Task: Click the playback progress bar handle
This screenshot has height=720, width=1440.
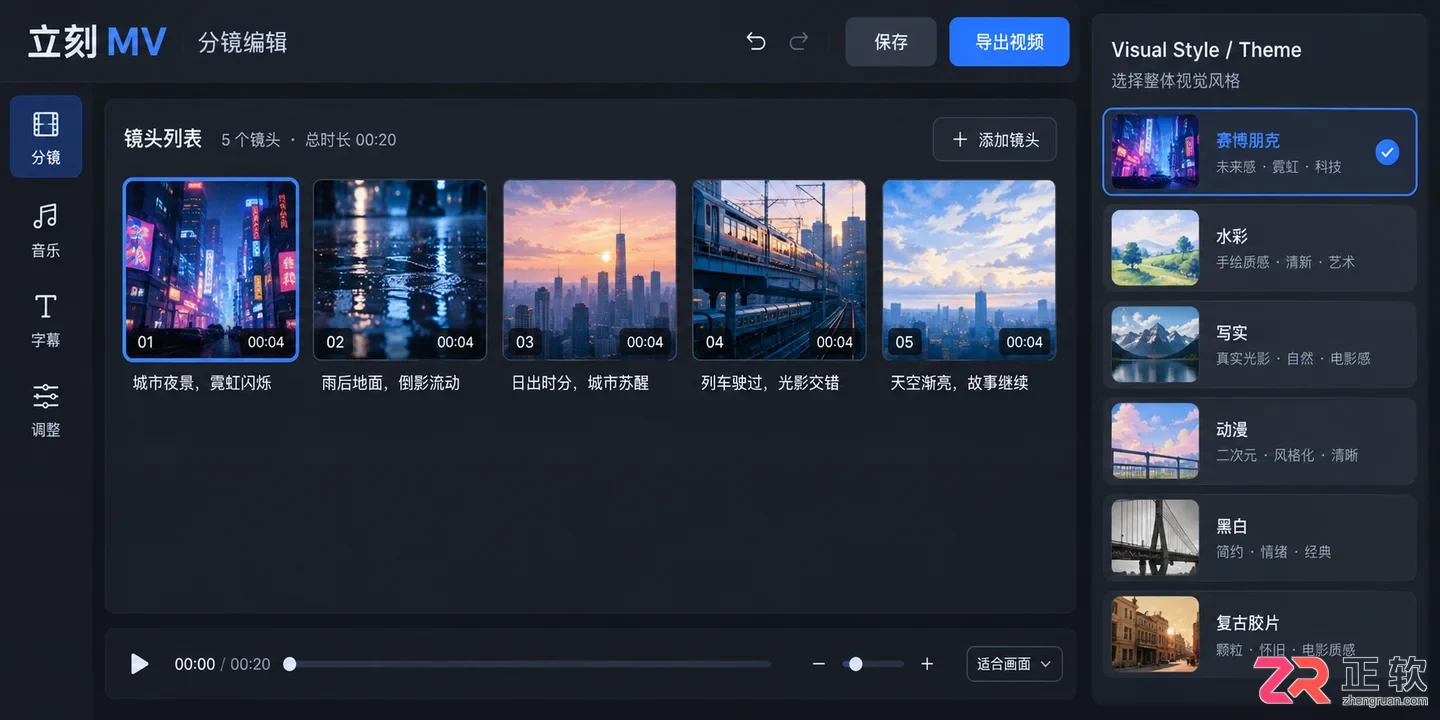Action: tap(290, 664)
